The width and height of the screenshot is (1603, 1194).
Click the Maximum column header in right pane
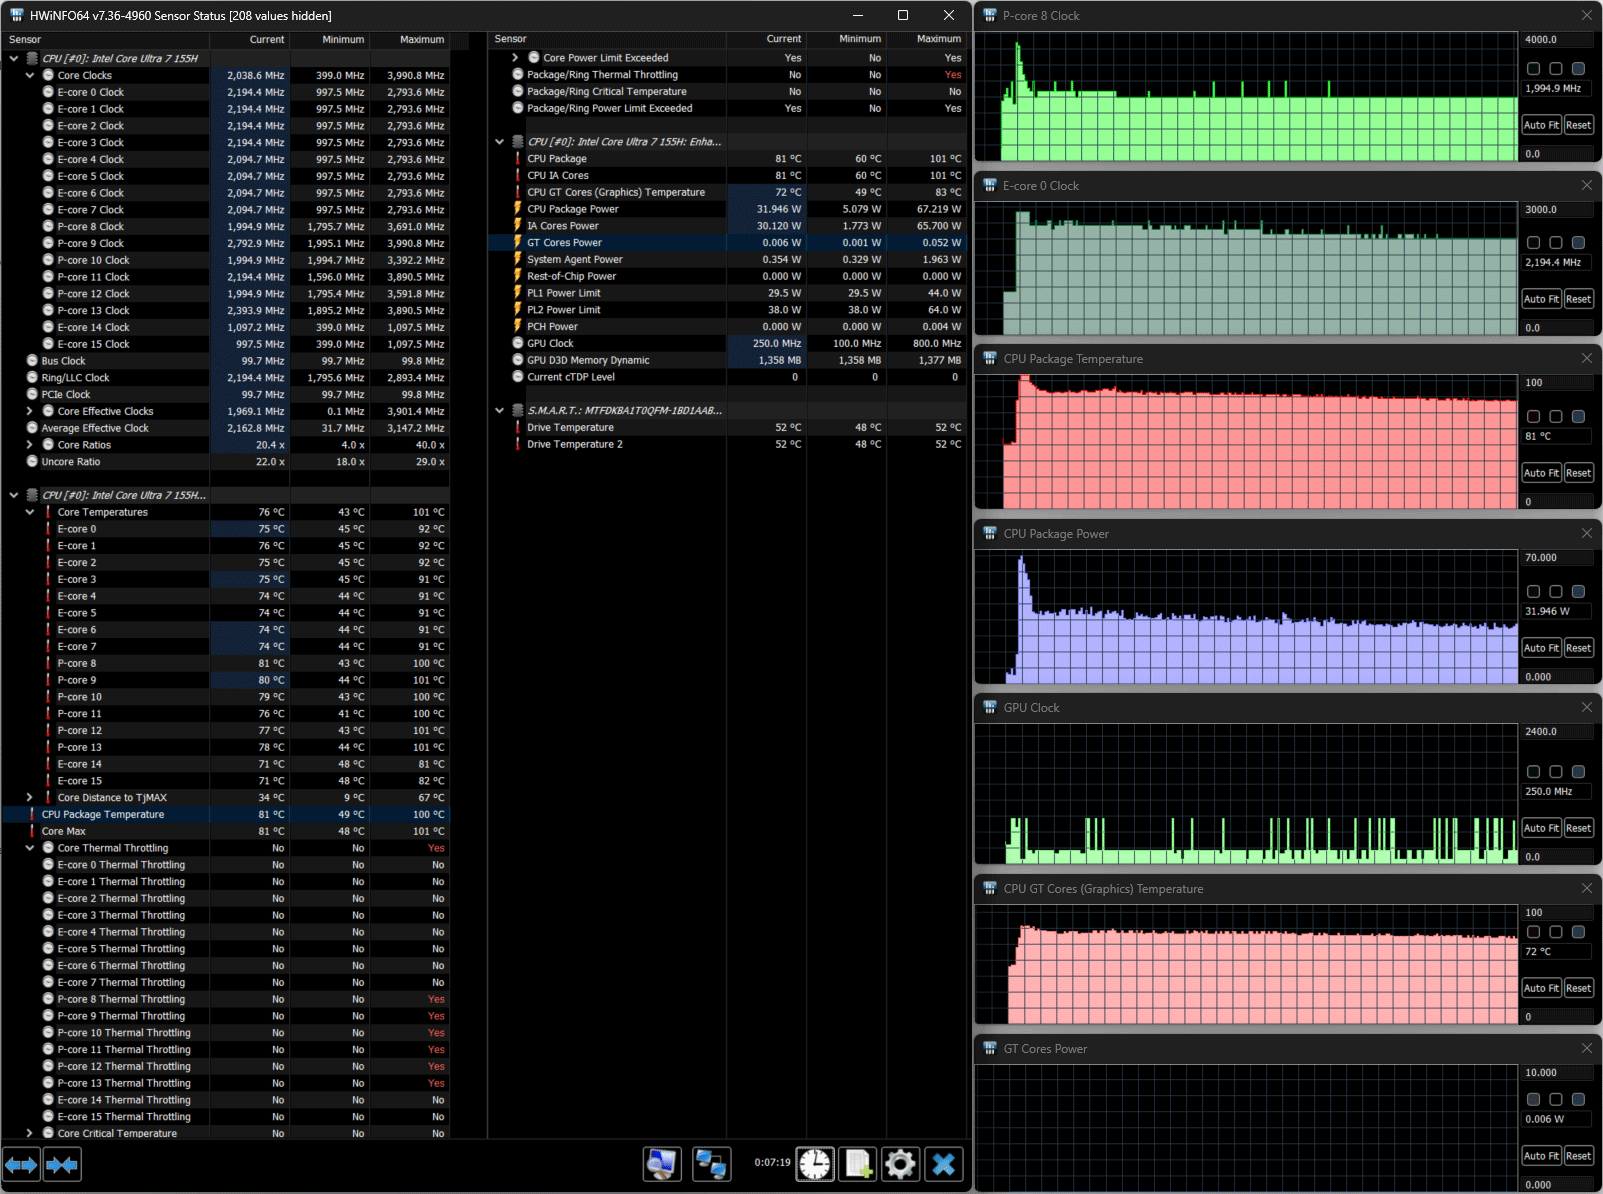[x=926, y=39]
